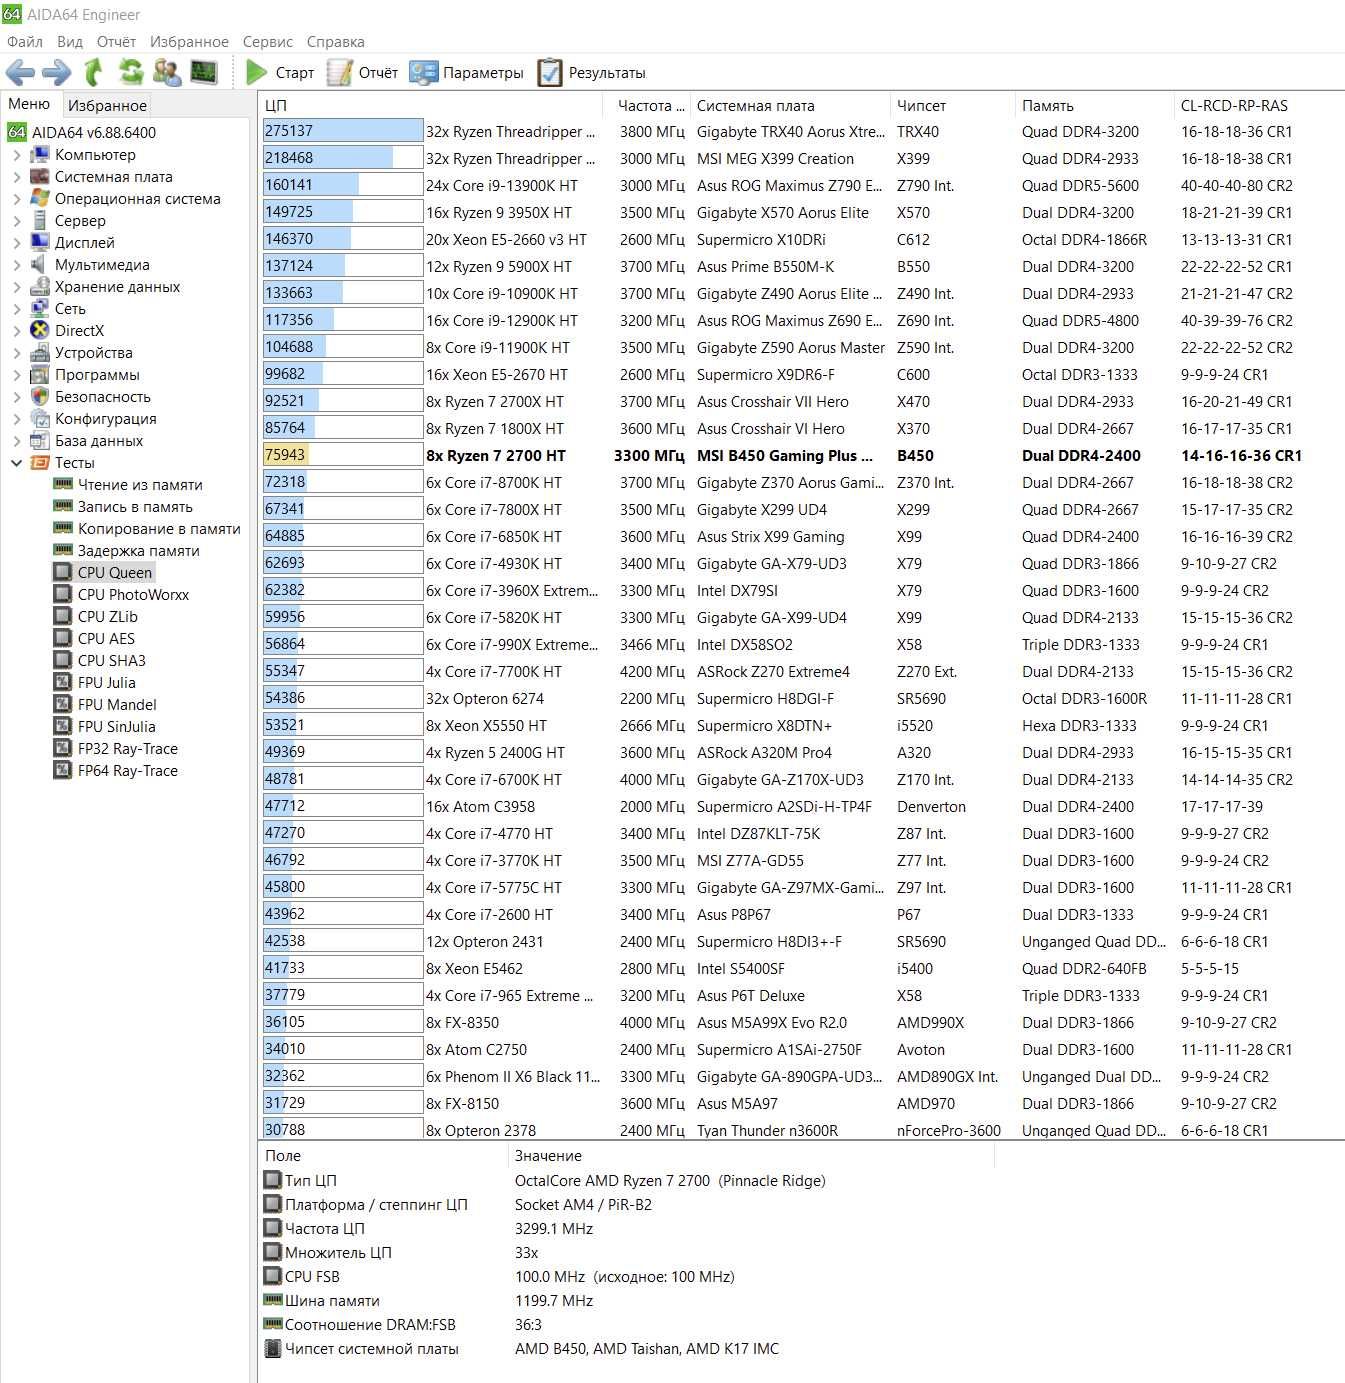The width and height of the screenshot is (1345, 1383).
Task: Expand the Операционная система tree node
Action: pyautogui.click(x=16, y=199)
